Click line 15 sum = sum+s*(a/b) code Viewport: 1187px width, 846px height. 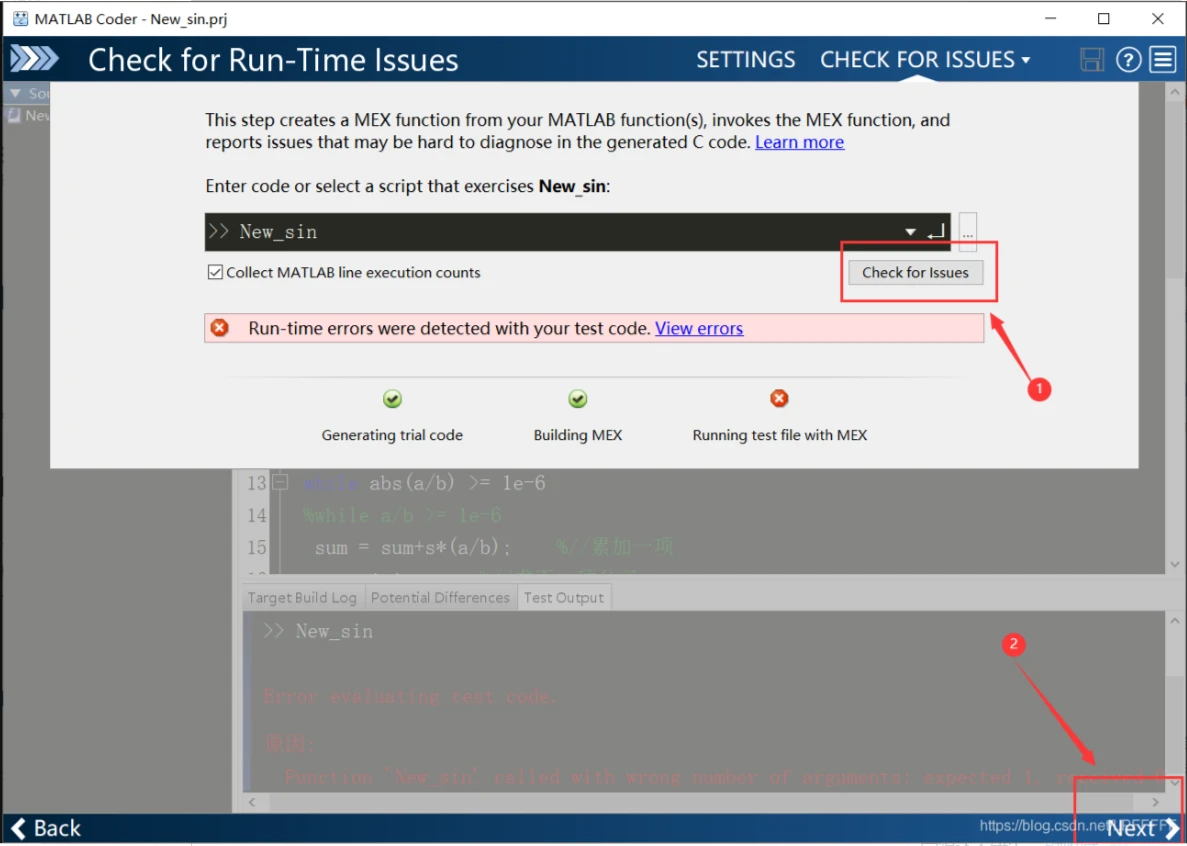click(413, 547)
